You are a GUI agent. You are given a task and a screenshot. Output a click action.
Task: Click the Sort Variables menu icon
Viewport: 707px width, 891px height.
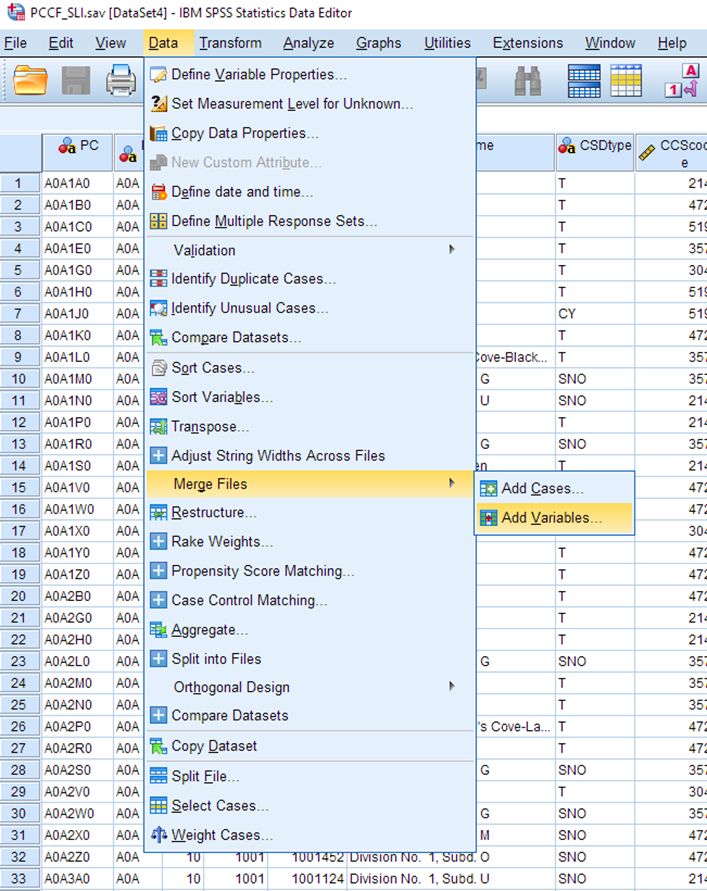point(159,397)
